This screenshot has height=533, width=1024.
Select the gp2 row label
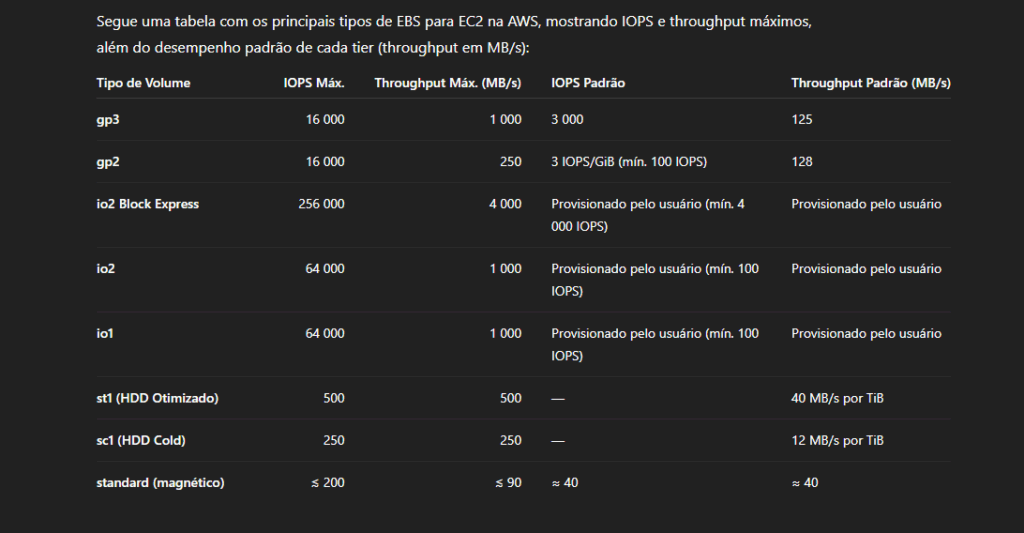click(108, 161)
